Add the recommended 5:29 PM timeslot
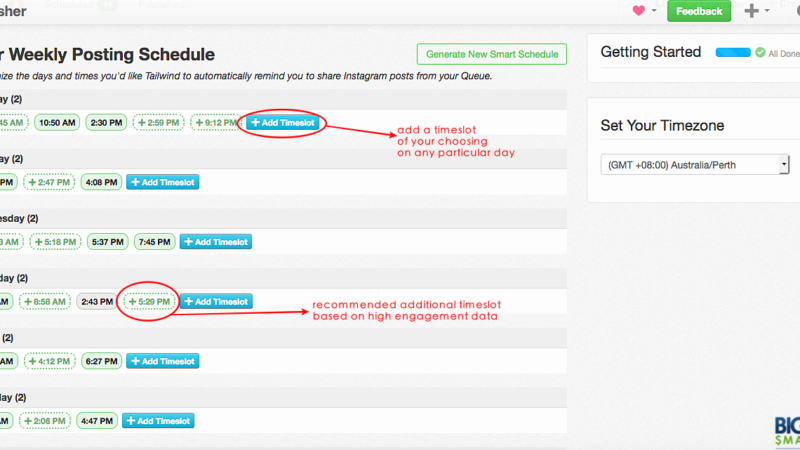Image resolution: width=800 pixels, height=450 pixels. [149, 301]
